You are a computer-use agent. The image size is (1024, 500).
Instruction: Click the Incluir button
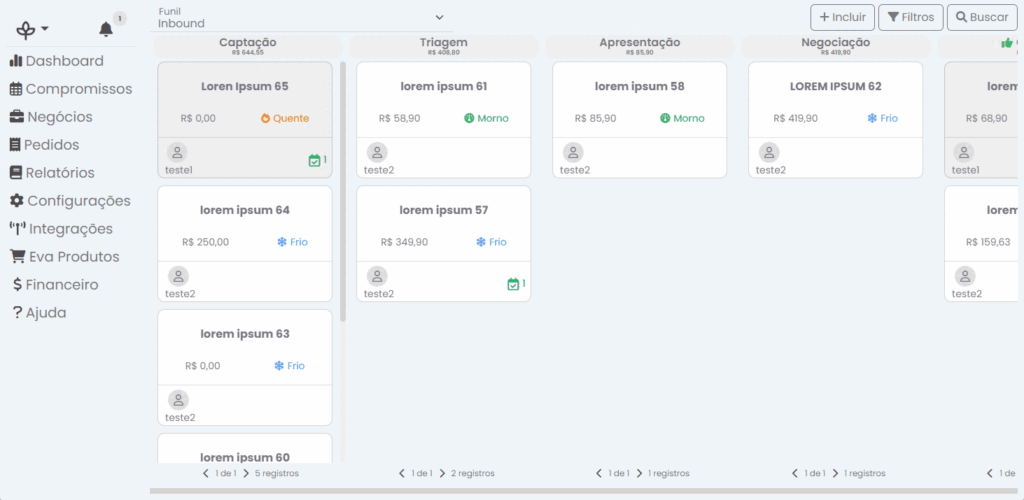[x=842, y=17]
